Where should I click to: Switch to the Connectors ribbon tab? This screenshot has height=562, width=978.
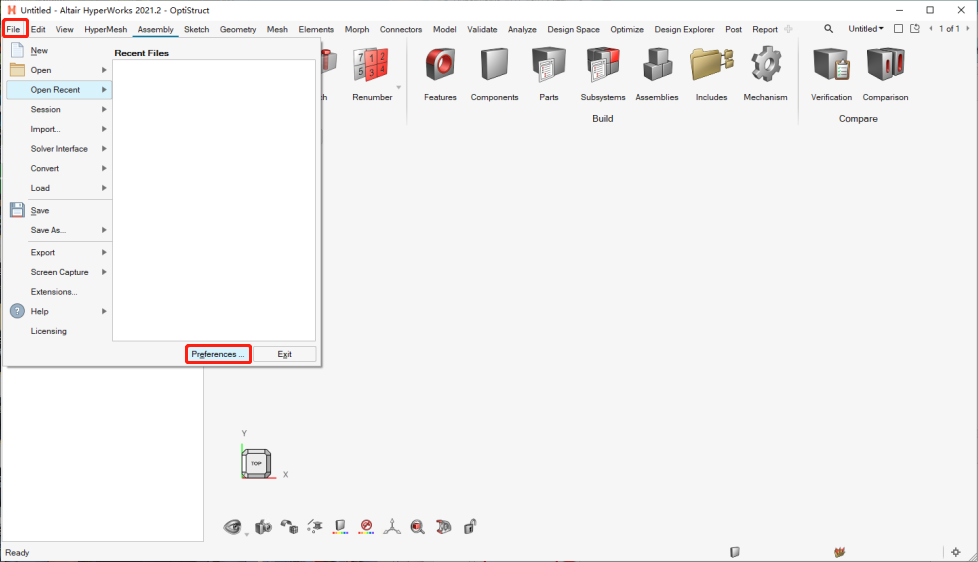coord(400,29)
